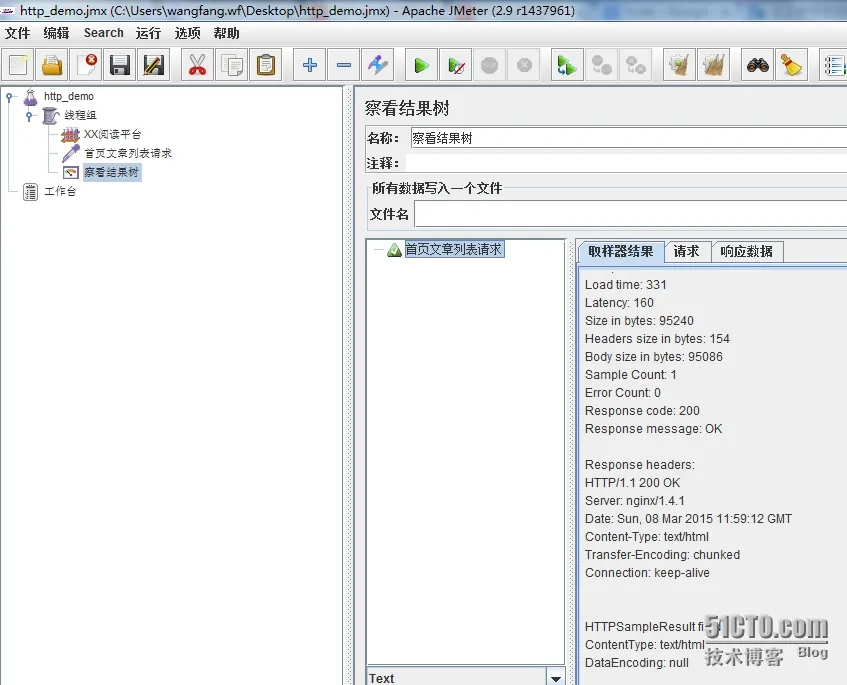Open the 选项 menu
This screenshot has width=847, height=685.
coord(187,33)
